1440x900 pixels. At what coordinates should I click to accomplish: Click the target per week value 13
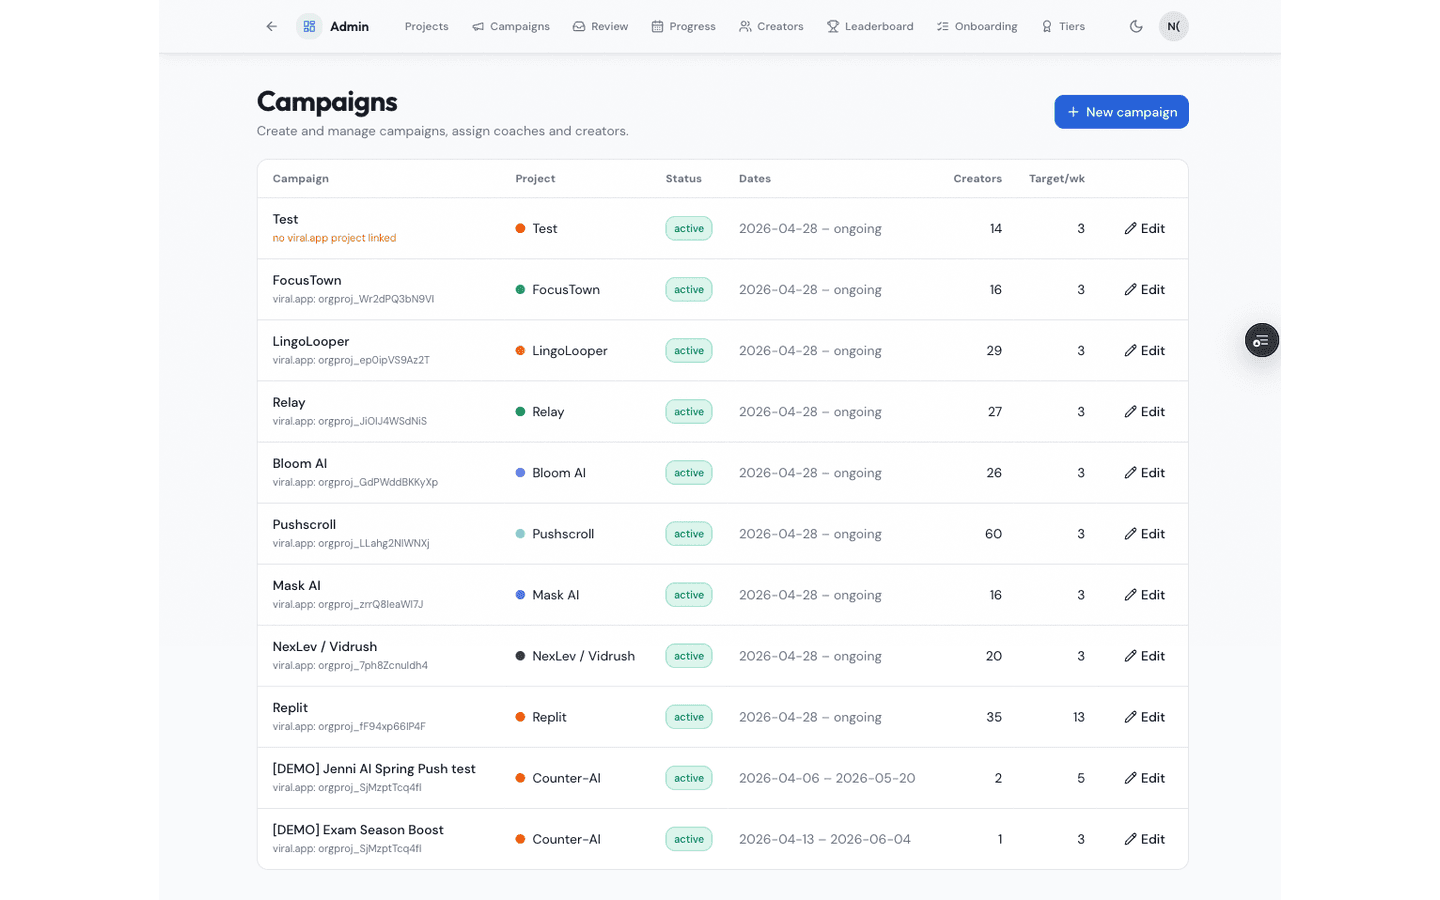pyautogui.click(x=1079, y=717)
